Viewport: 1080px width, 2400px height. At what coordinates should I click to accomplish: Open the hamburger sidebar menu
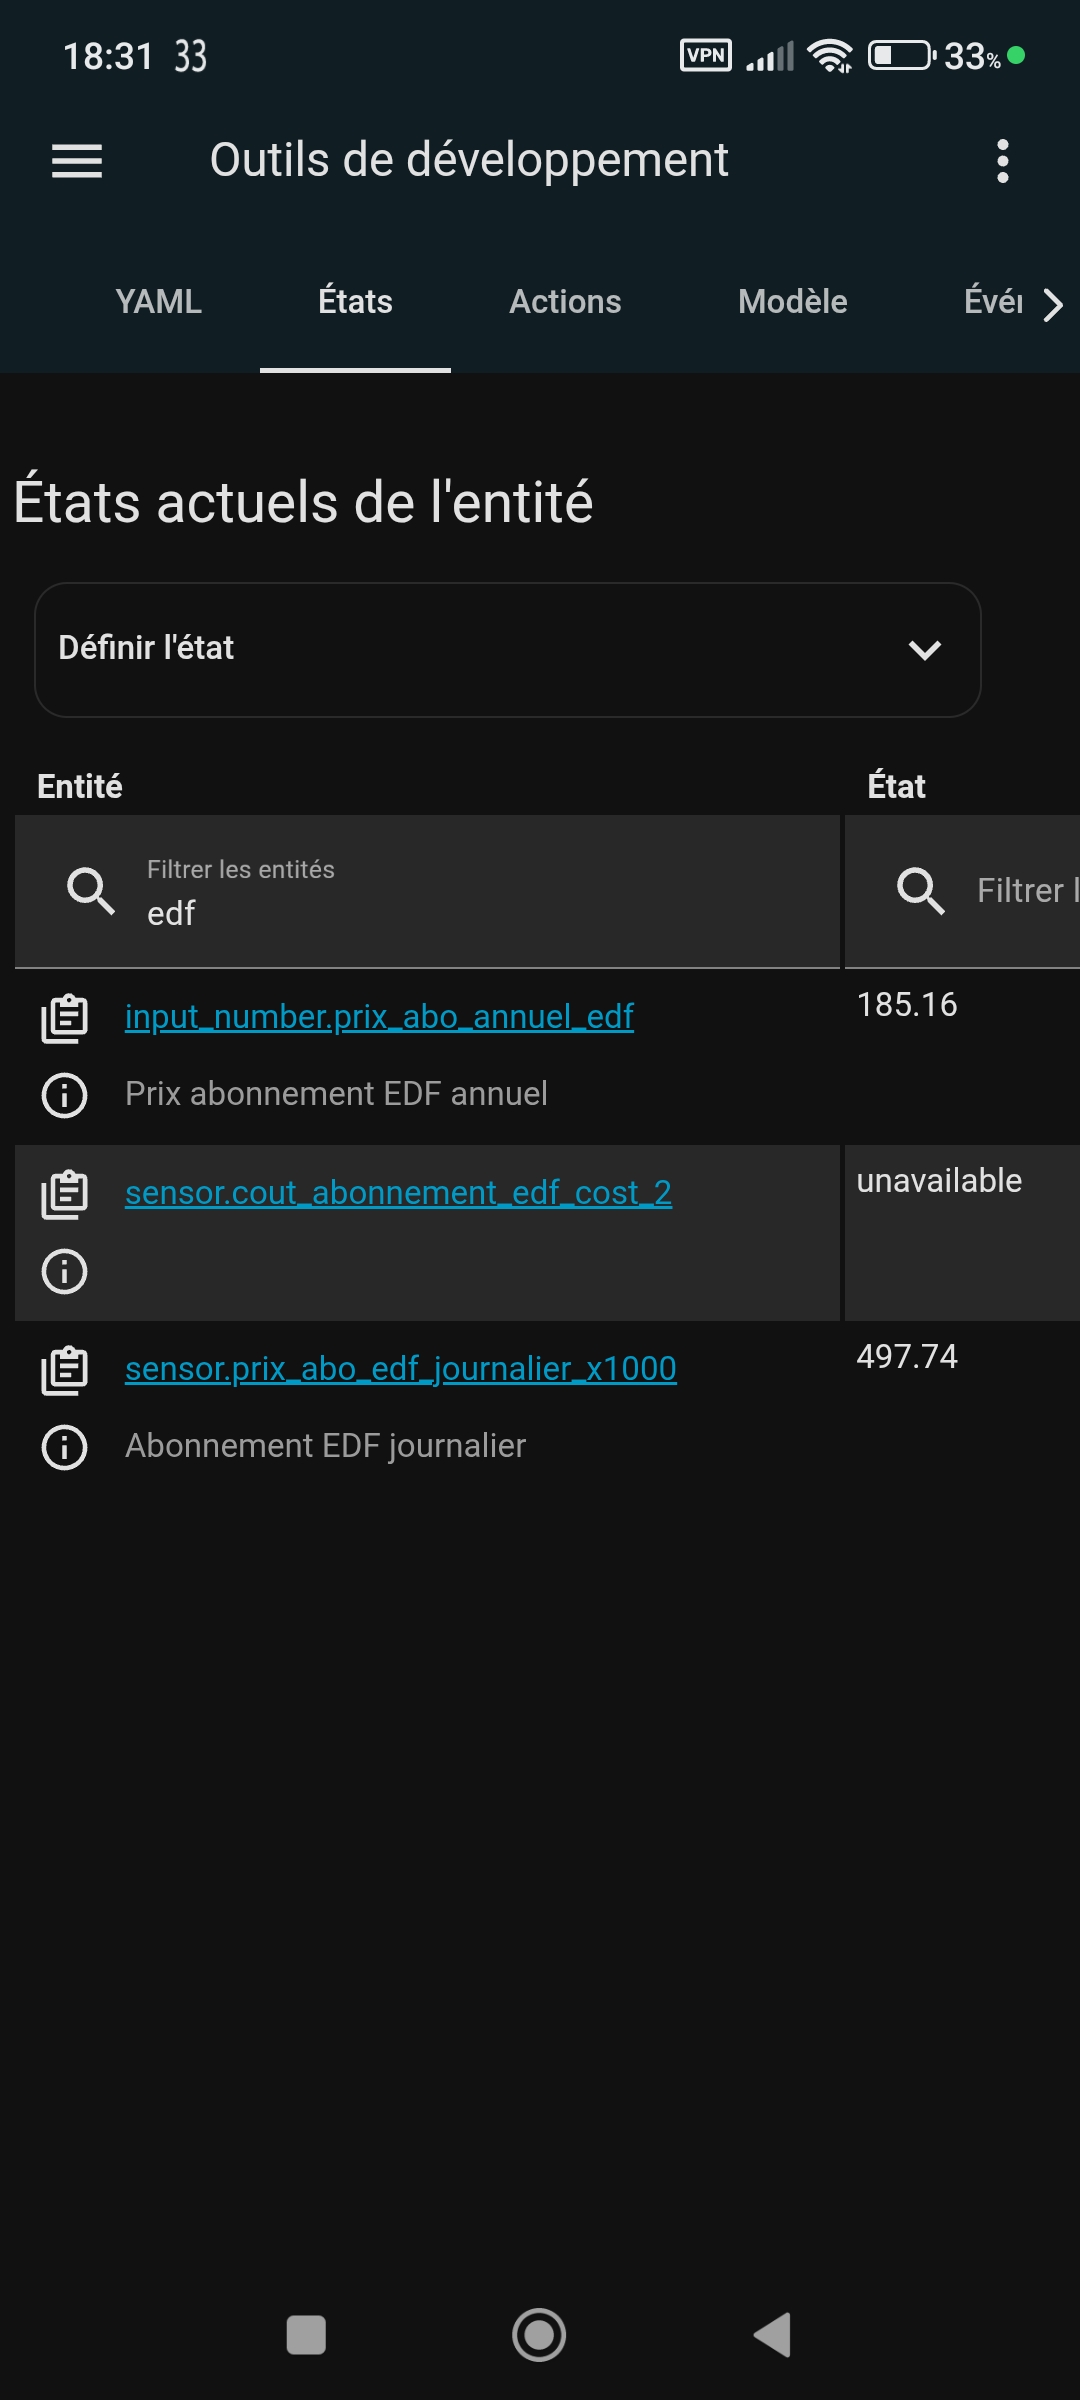pyautogui.click(x=77, y=161)
